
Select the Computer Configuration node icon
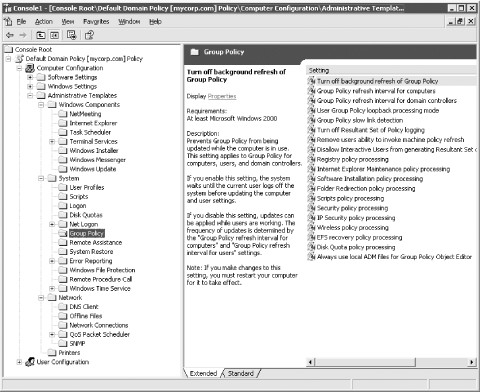pos(30,68)
